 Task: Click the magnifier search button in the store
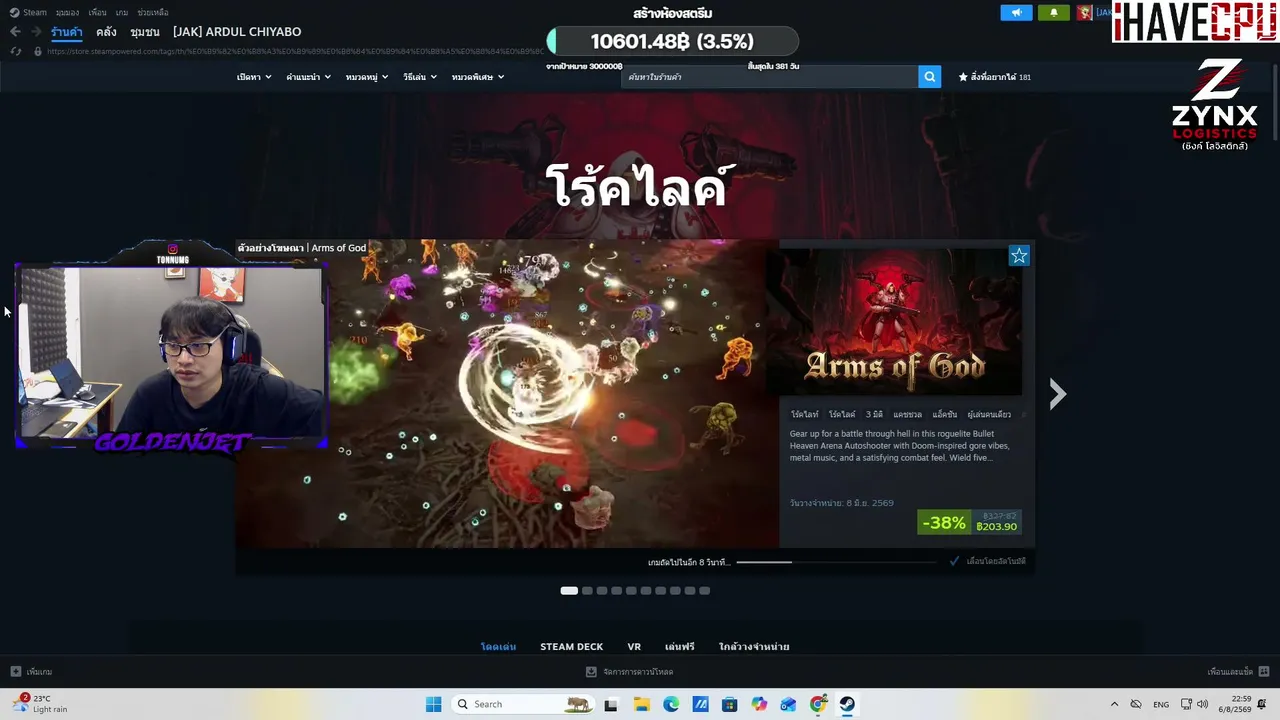point(930,77)
